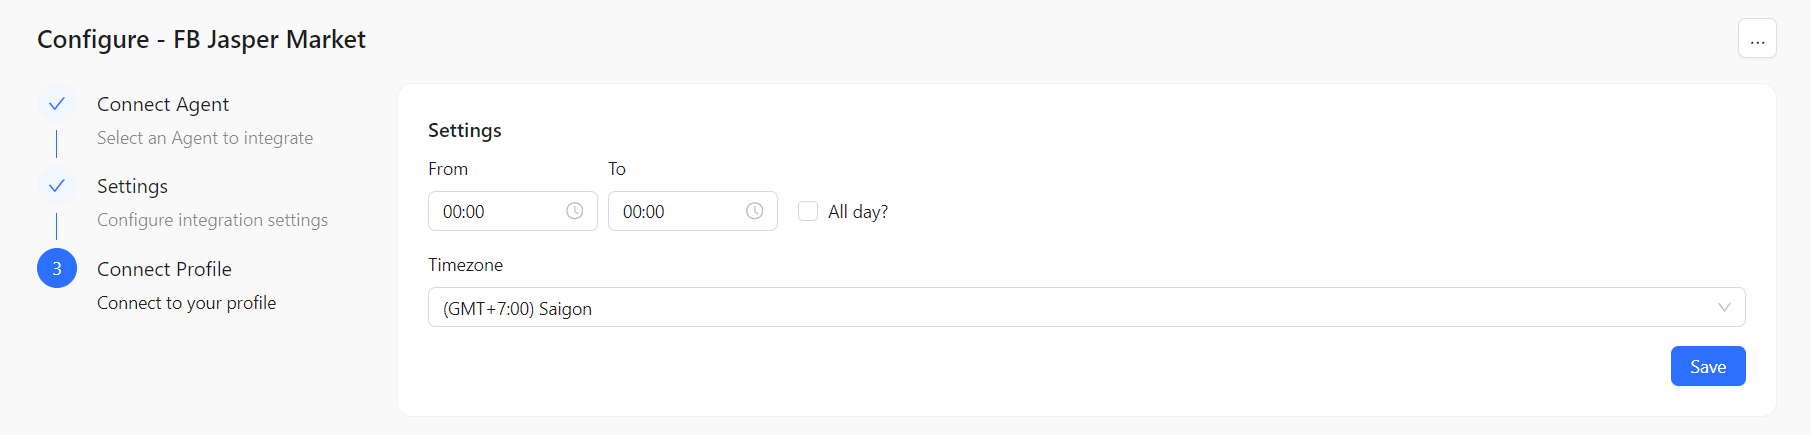Save the integration settings

click(x=1707, y=366)
